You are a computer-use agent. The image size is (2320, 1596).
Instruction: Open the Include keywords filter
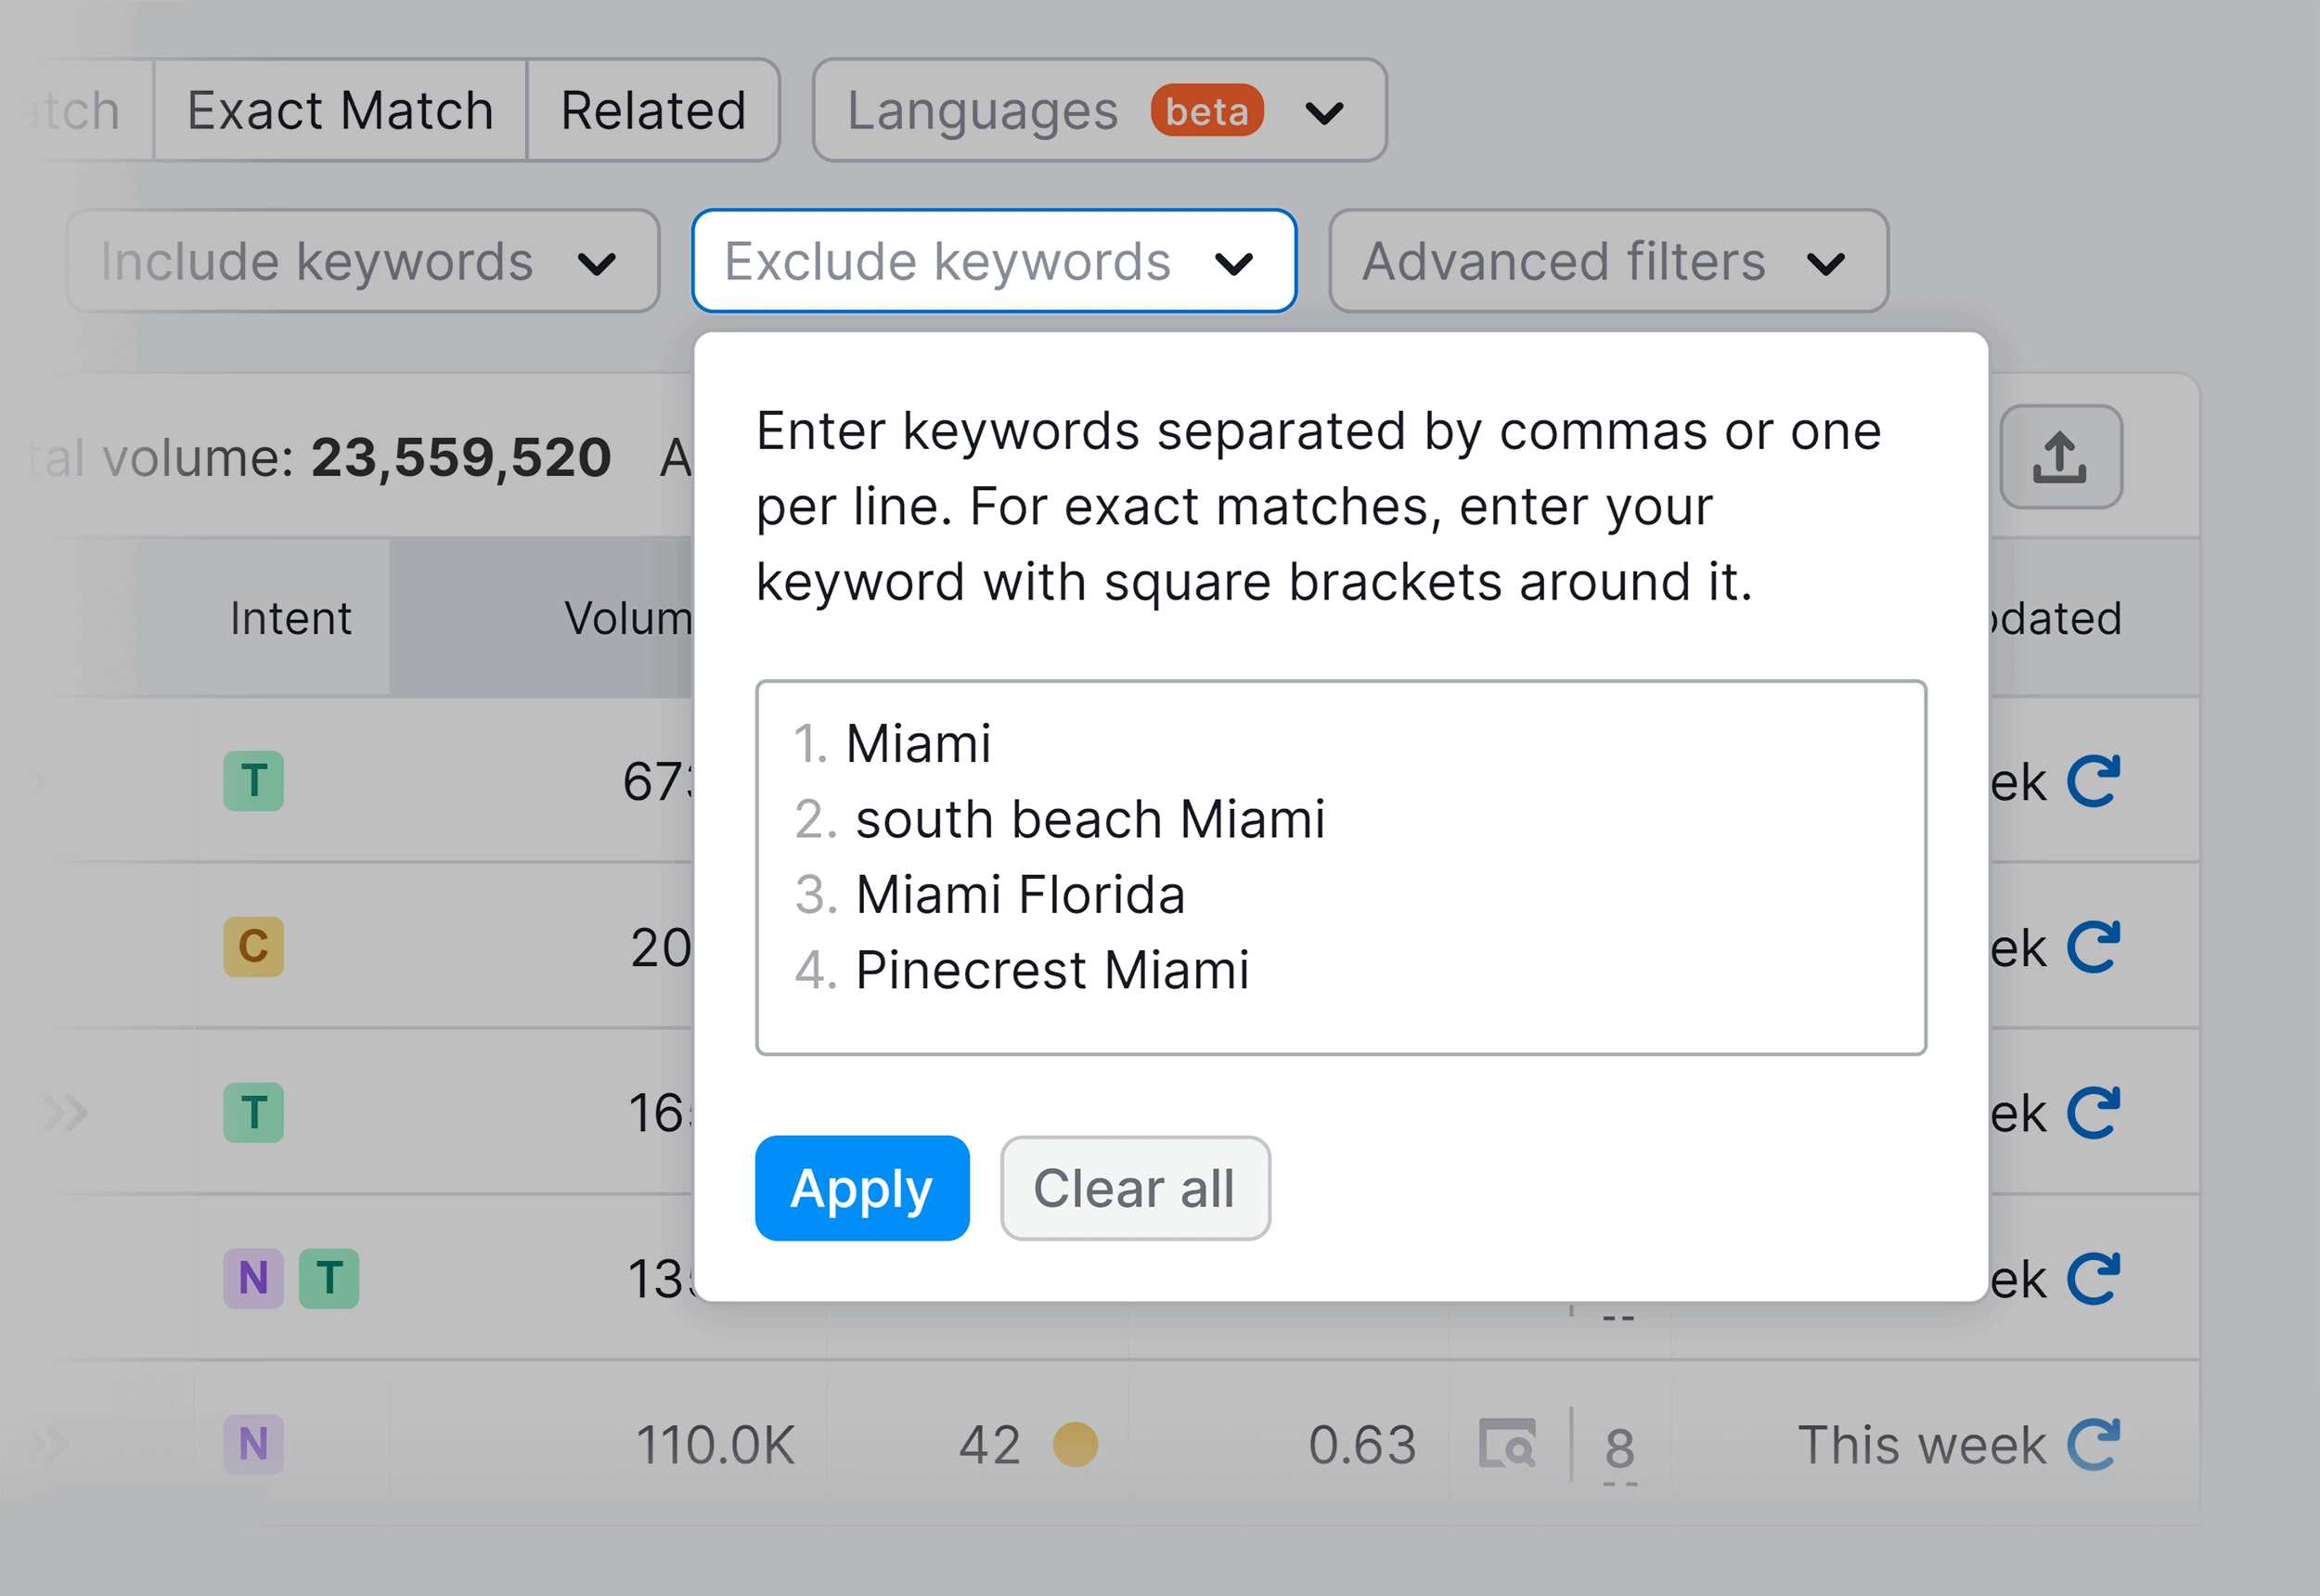360,262
